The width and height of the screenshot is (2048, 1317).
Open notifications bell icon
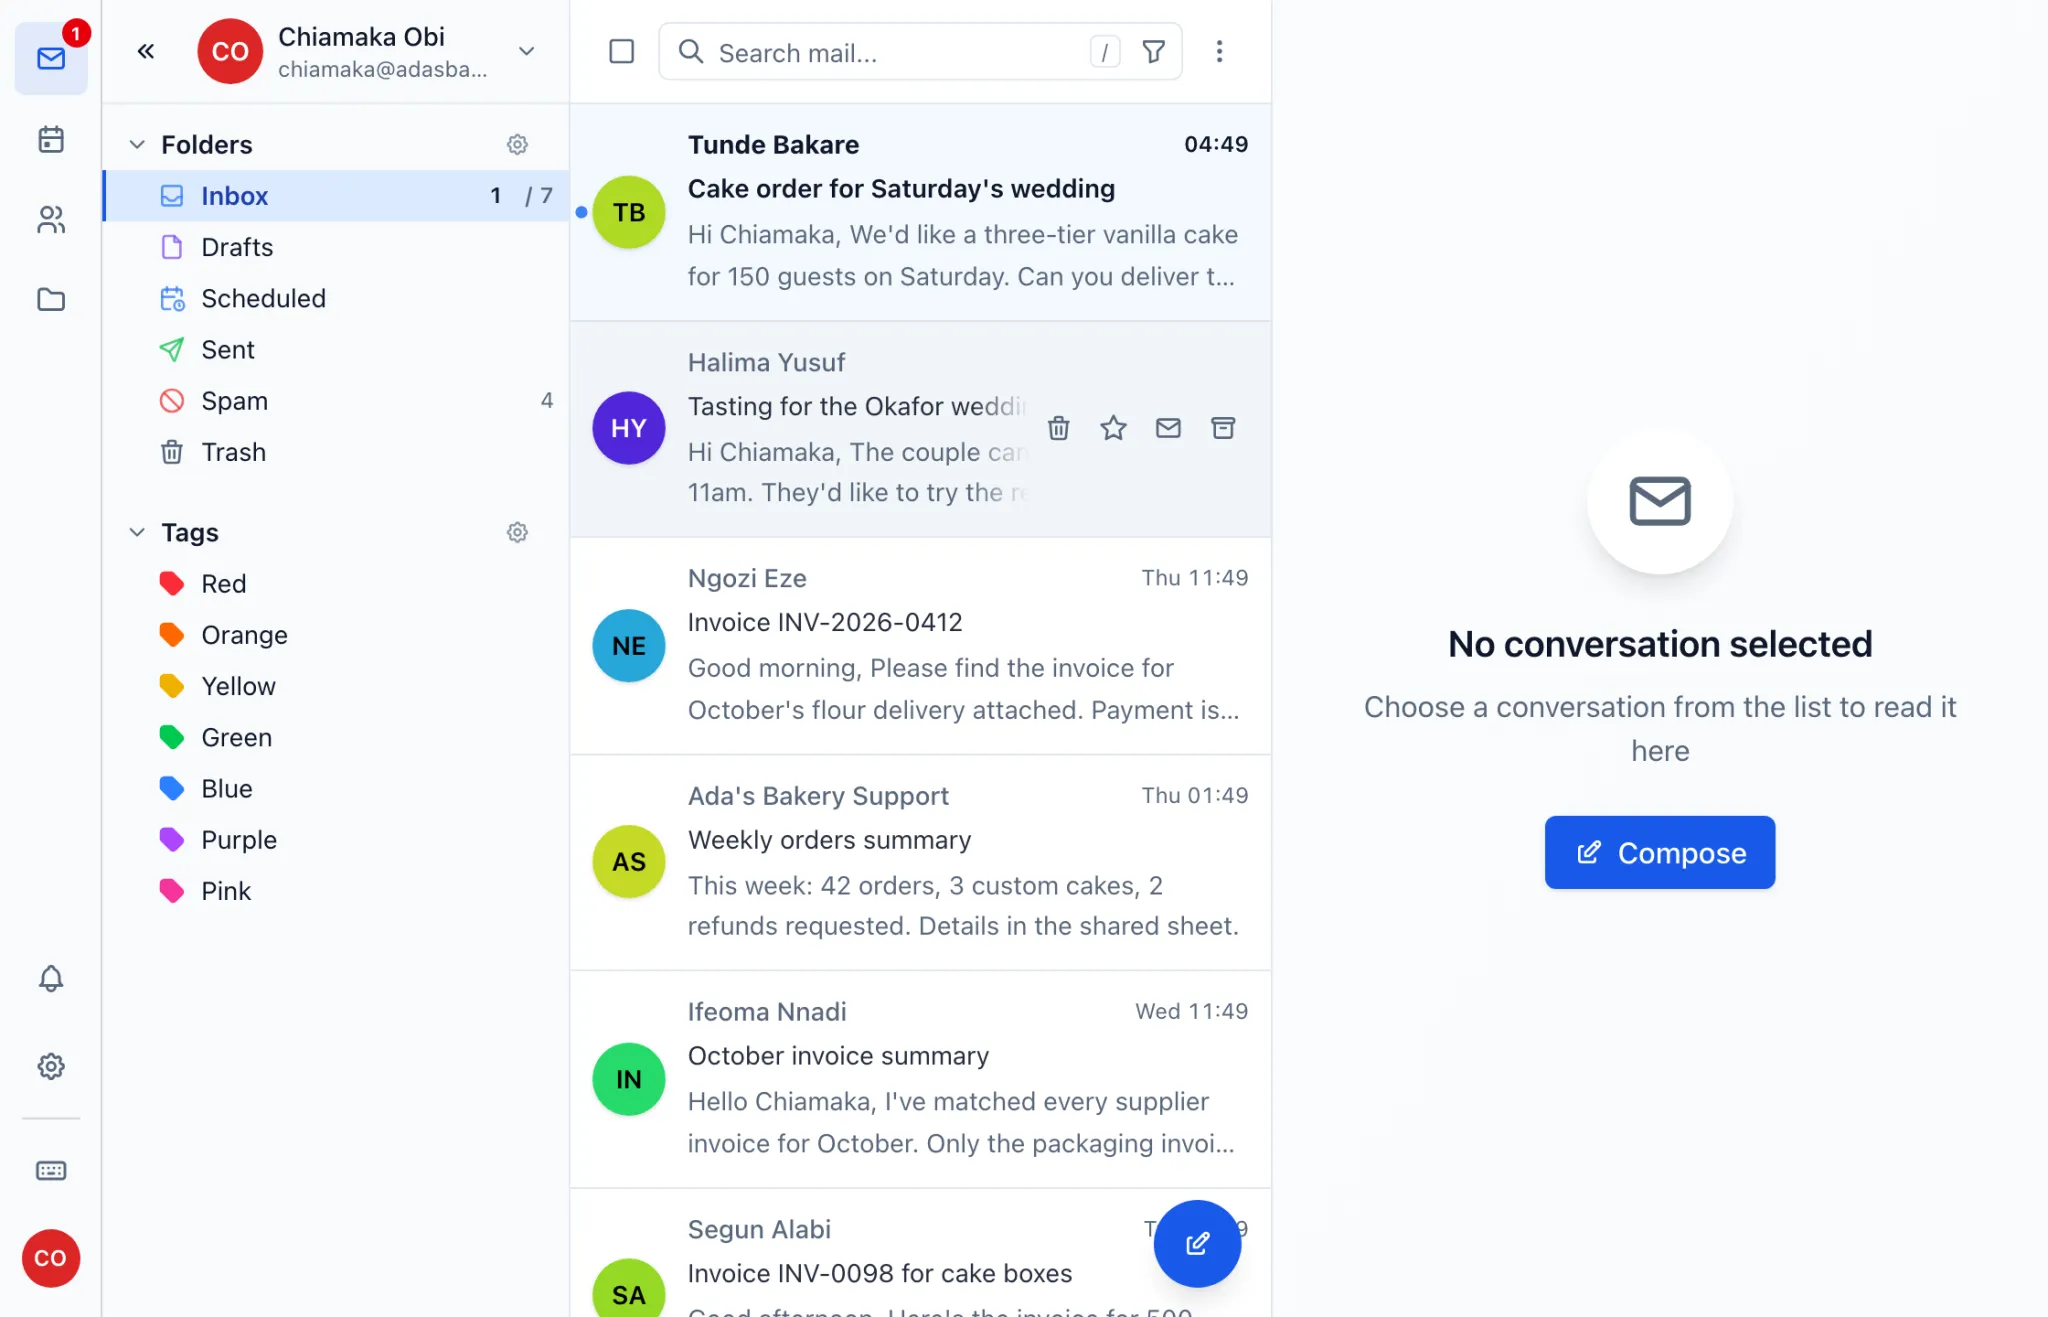coord(51,978)
